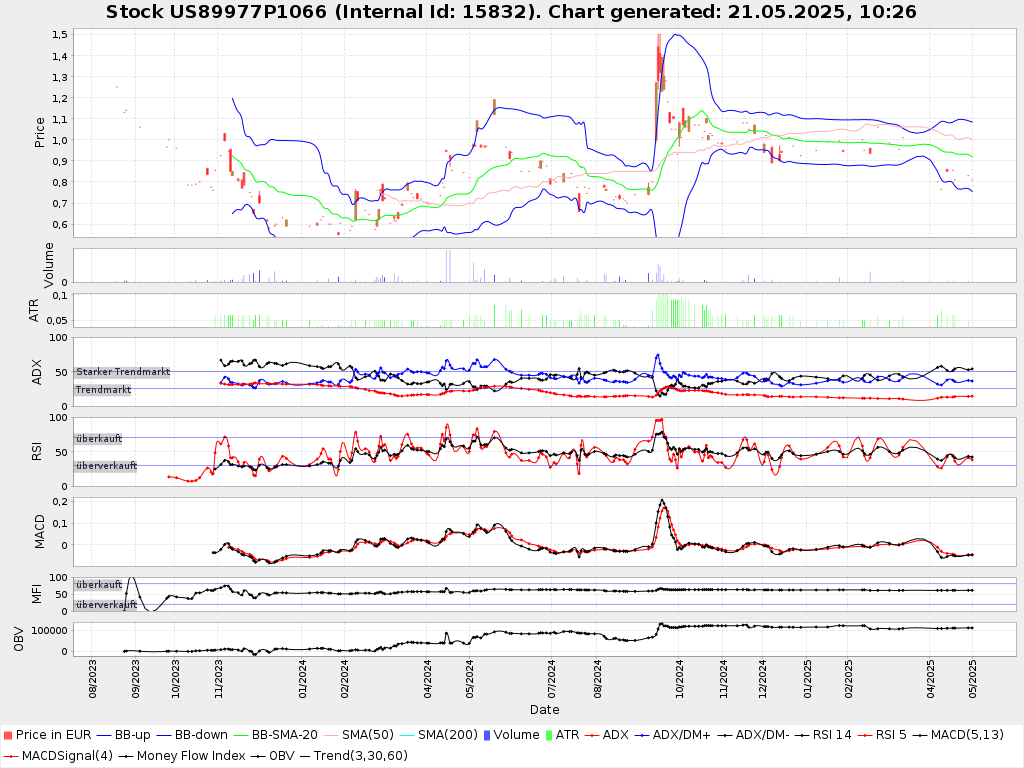Click the 'Volume' y-axis title
The height and width of the screenshot is (768, 1024).
pyautogui.click(x=48, y=265)
